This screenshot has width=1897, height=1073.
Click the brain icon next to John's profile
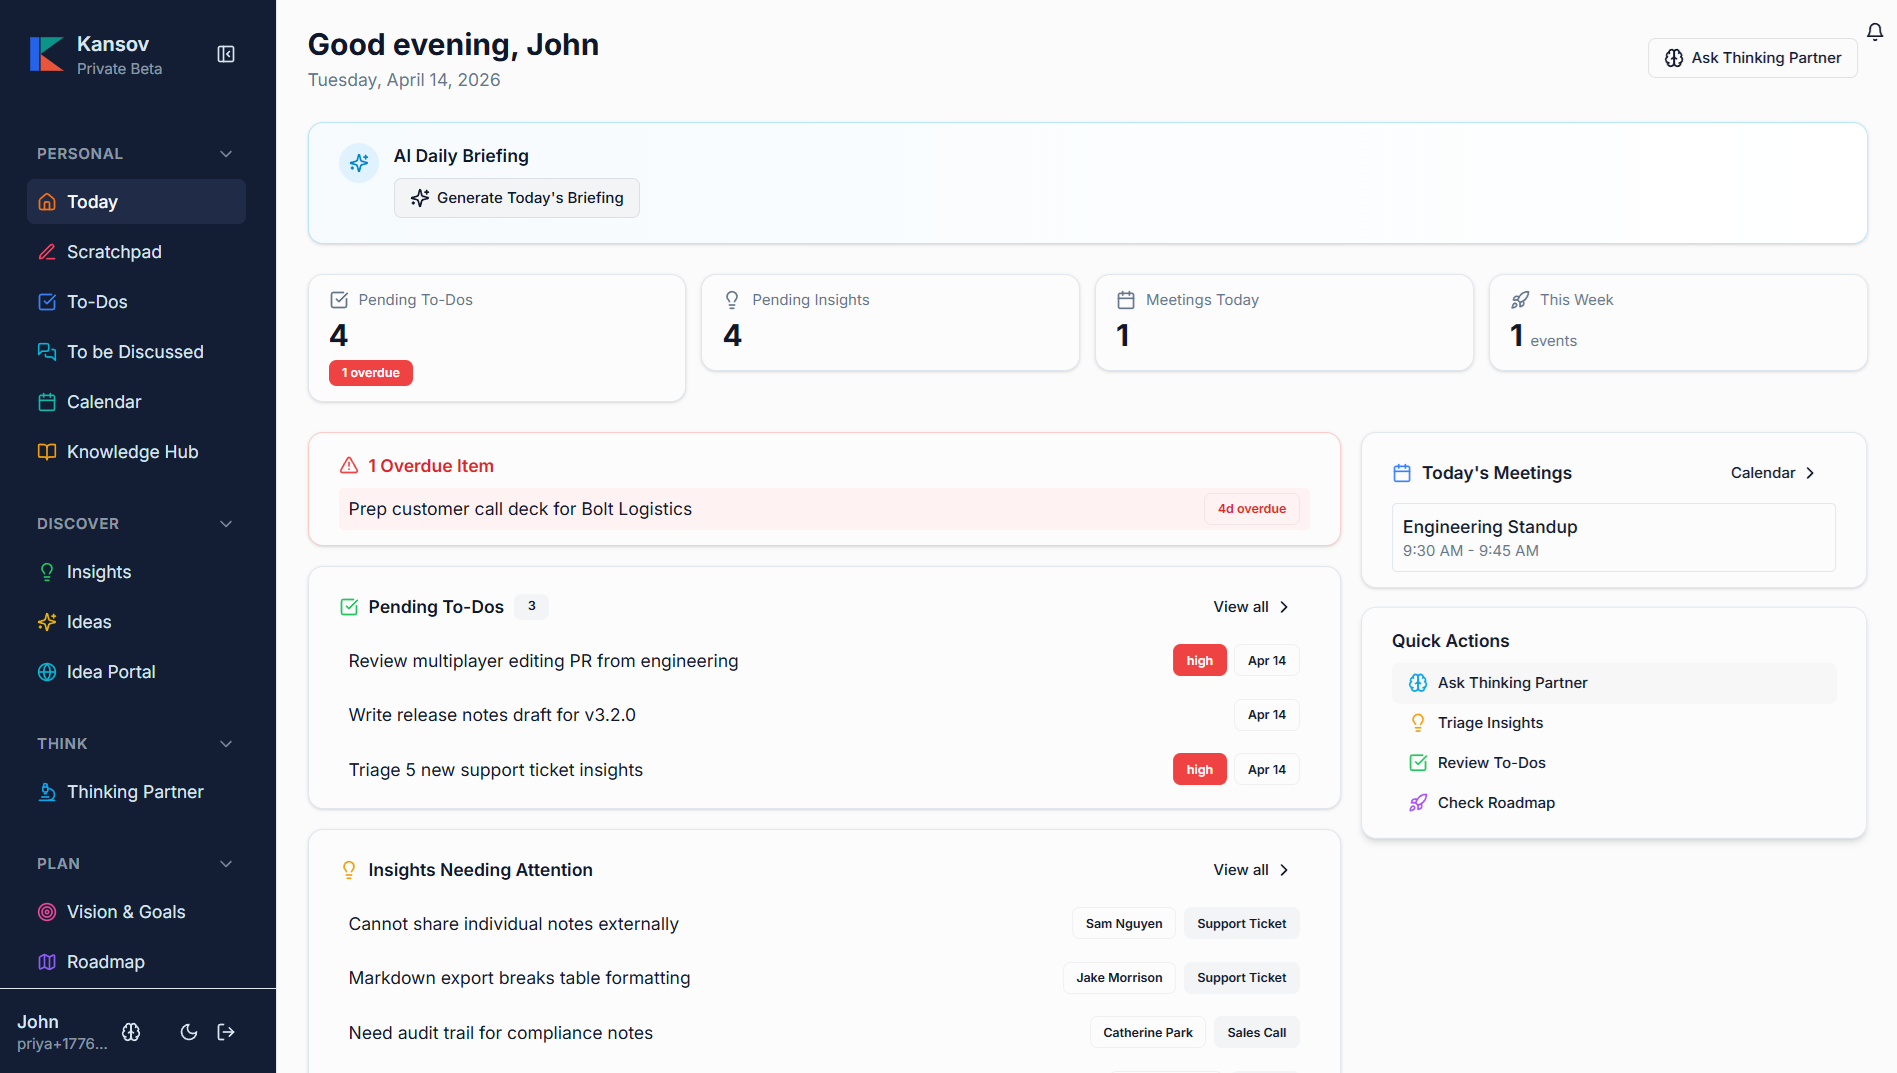131,1032
